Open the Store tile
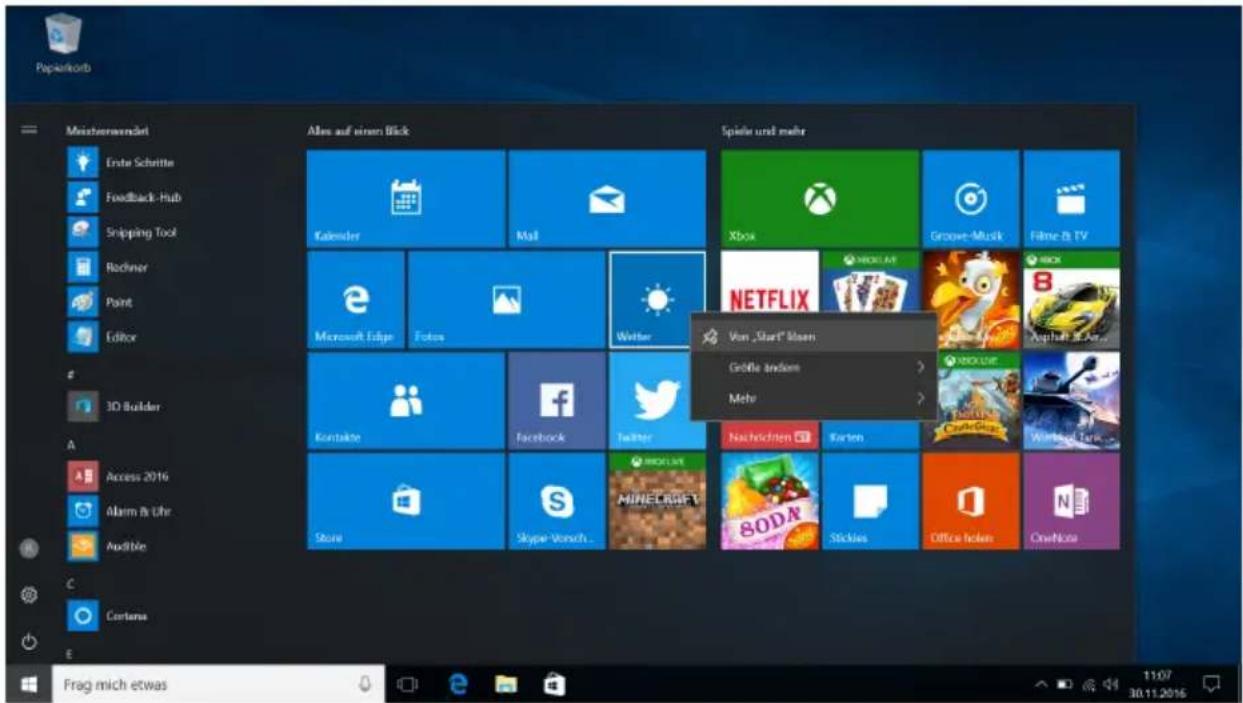 pyautogui.click(x=405, y=500)
